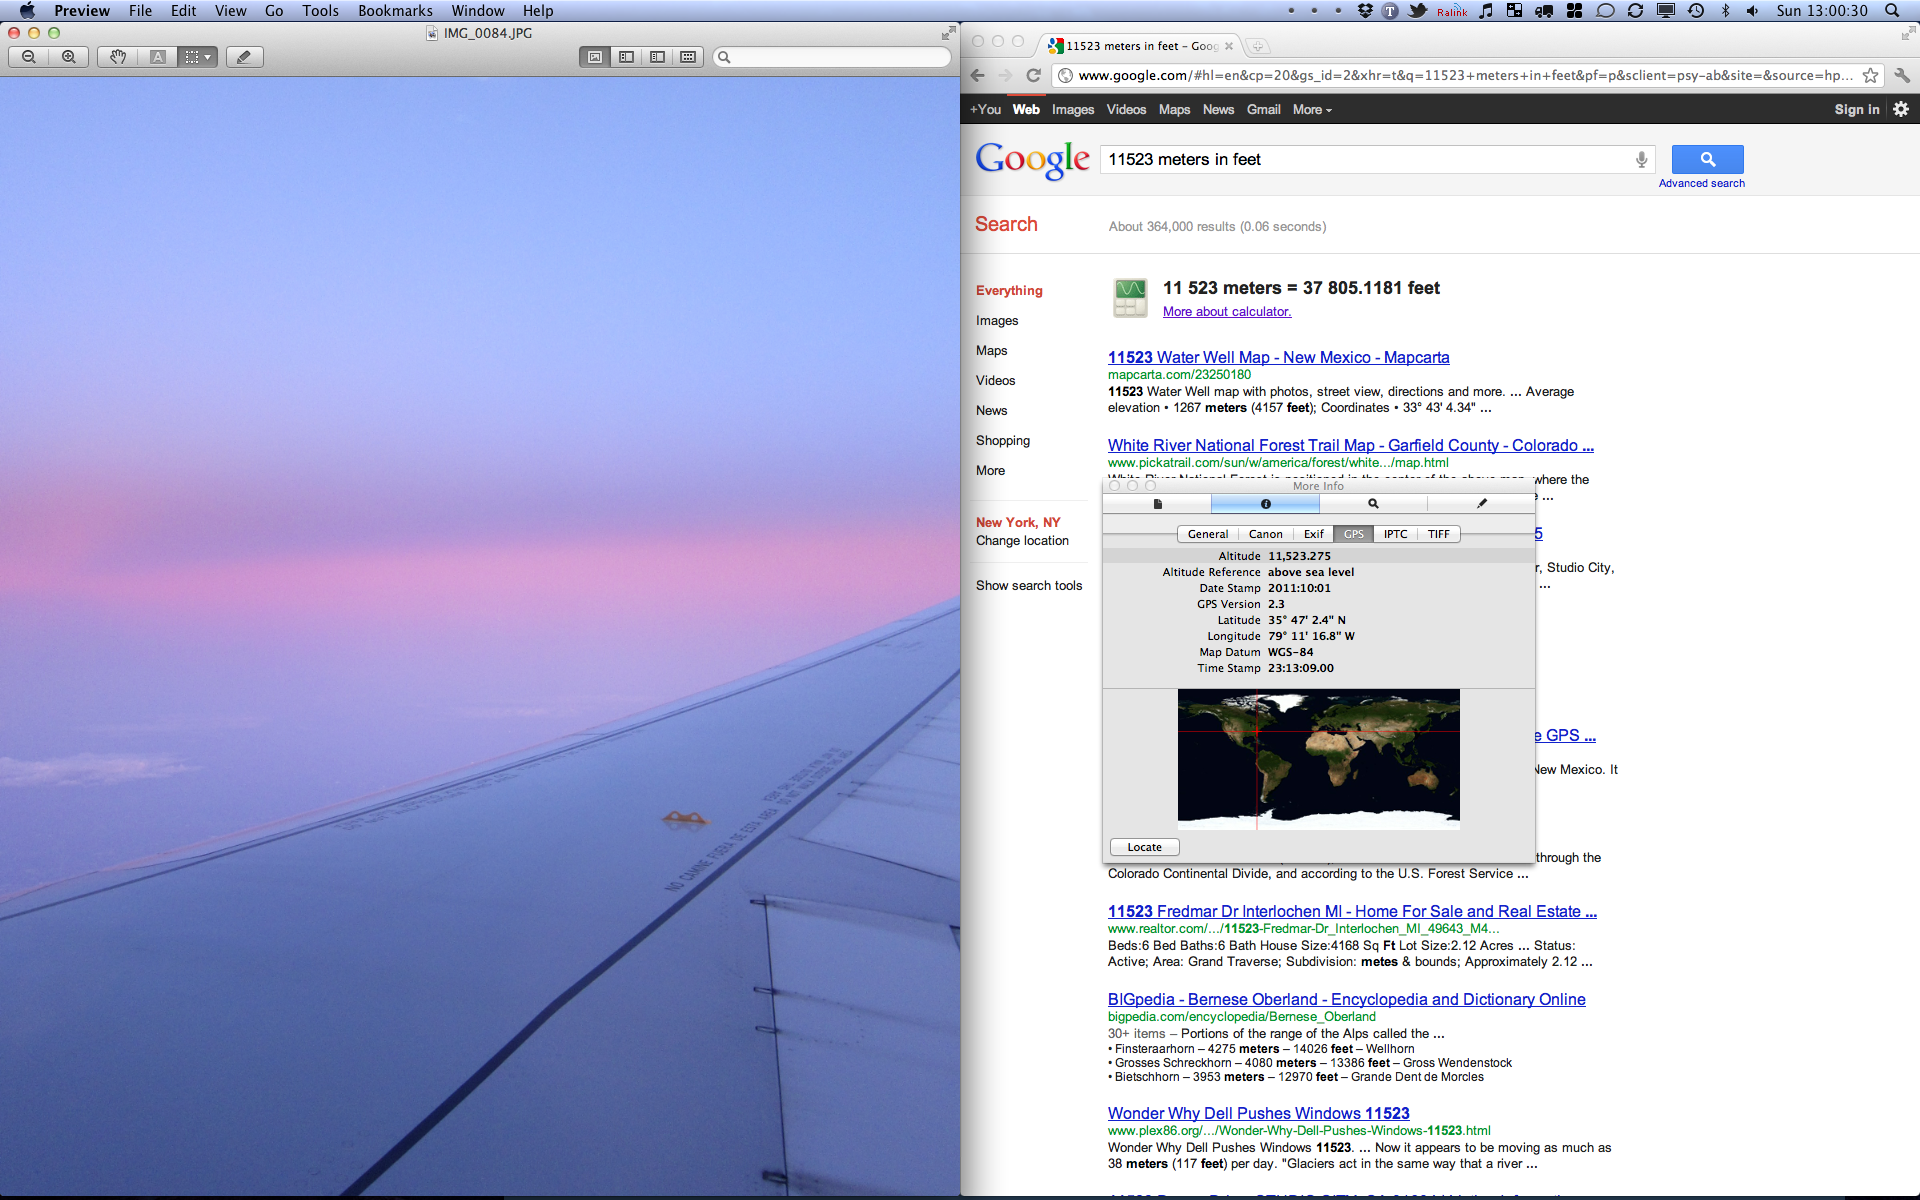1920x1200 pixels.
Task: Click the Bluetooth menu bar icon
Action: (x=1725, y=10)
